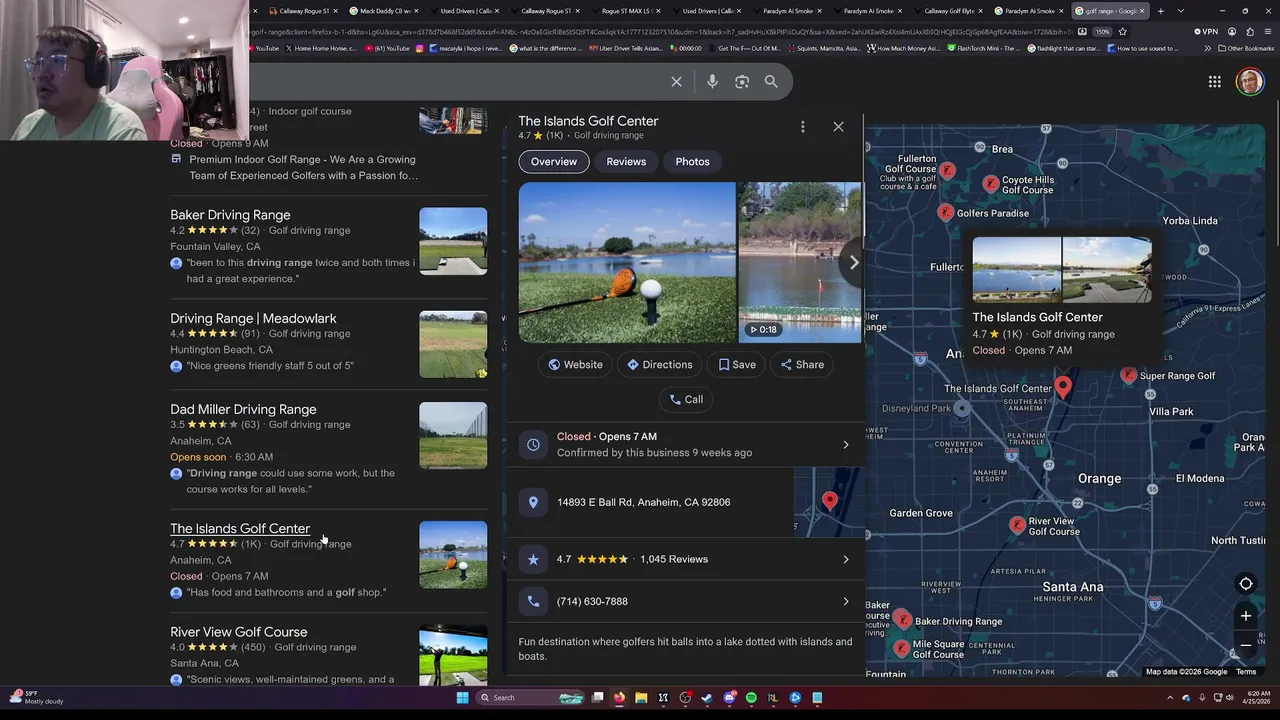Open FlashTorch Mini bookmark
The image size is (1280, 720).
coord(982,48)
